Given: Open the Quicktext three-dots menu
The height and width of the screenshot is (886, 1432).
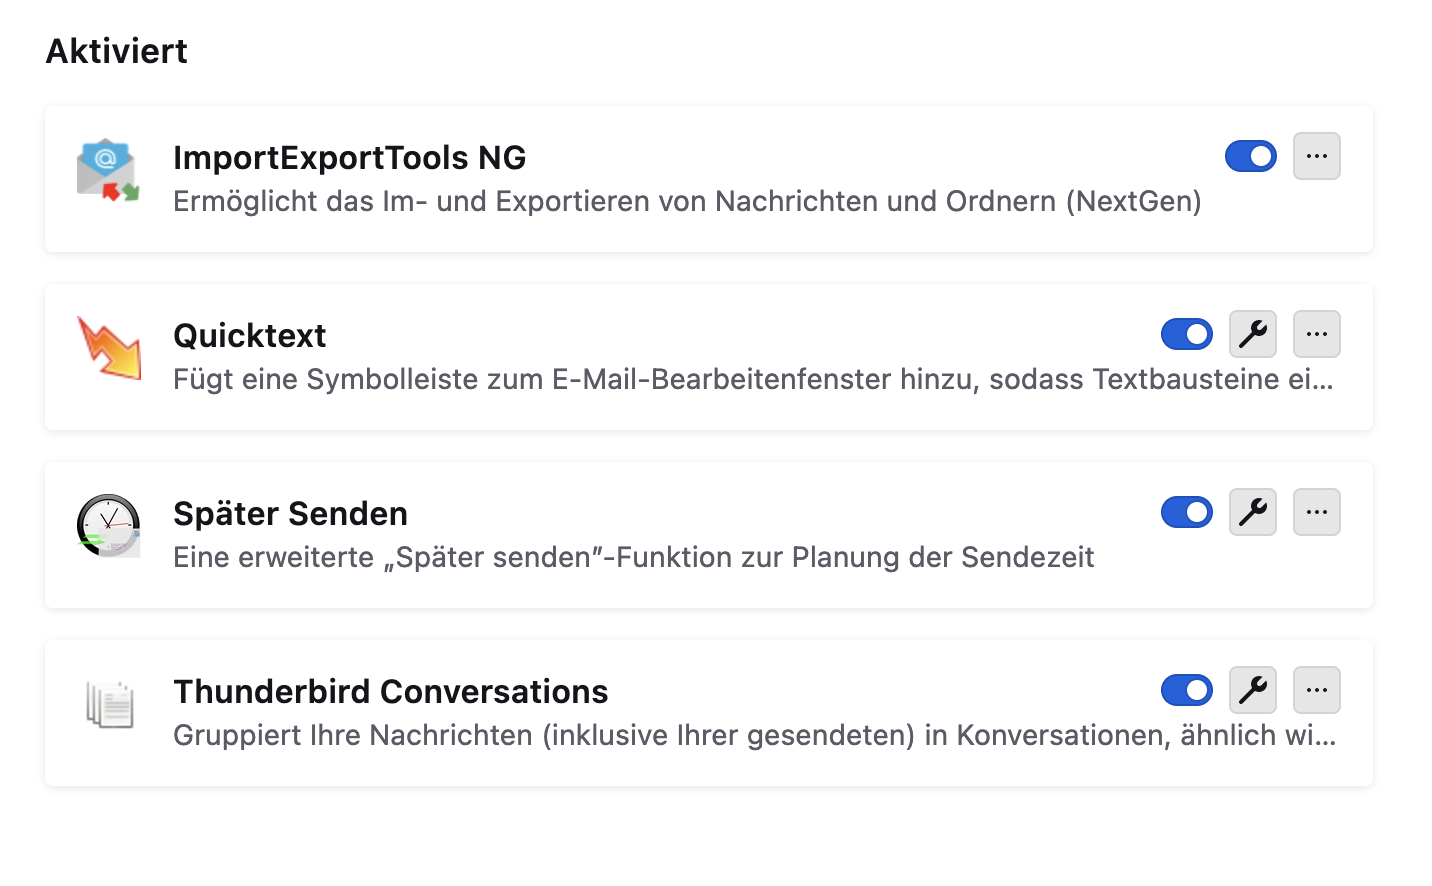Looking at the screenshot, I should click(x=1316, y=334).
